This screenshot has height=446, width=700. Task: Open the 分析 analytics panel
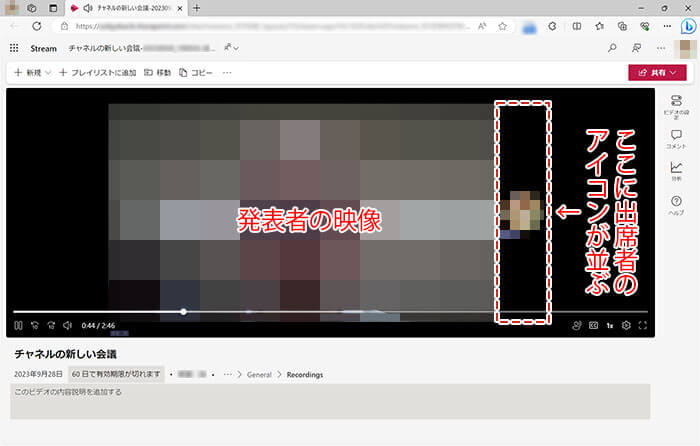(676, 171)
